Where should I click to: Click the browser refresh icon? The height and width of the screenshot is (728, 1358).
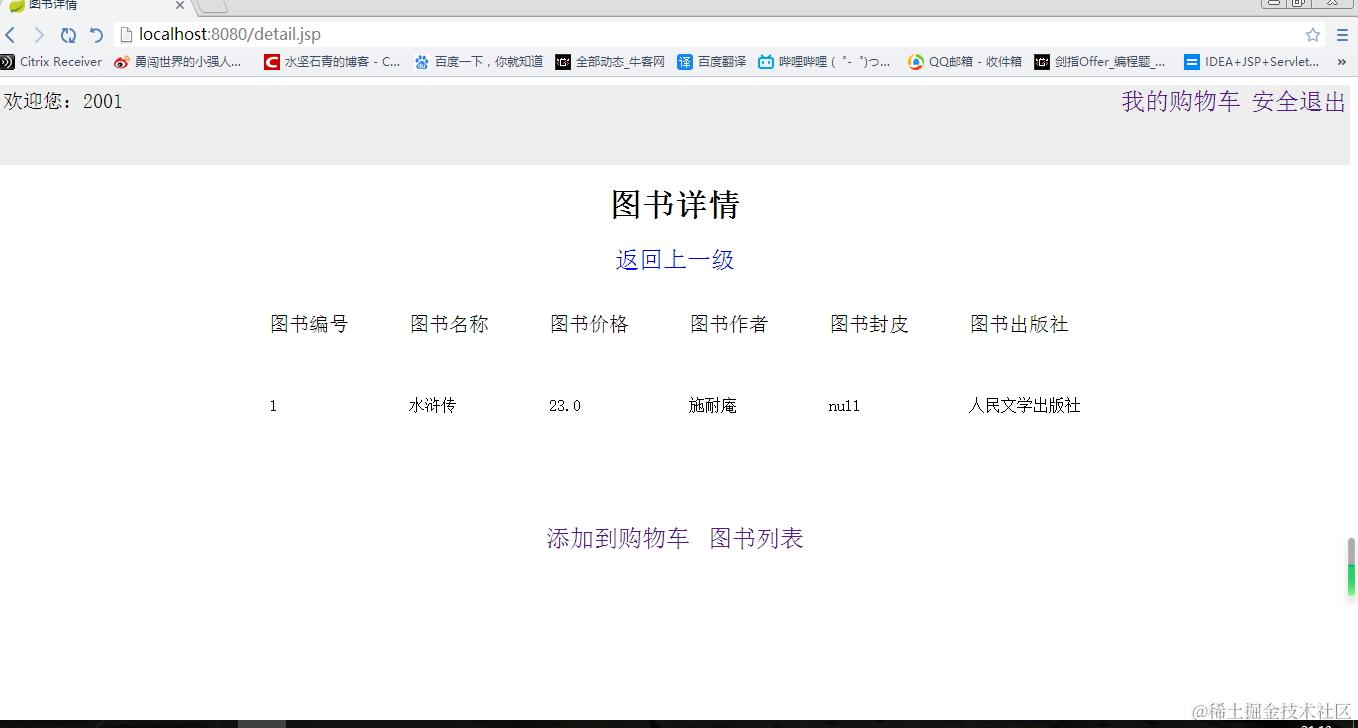tap(68, 33)
